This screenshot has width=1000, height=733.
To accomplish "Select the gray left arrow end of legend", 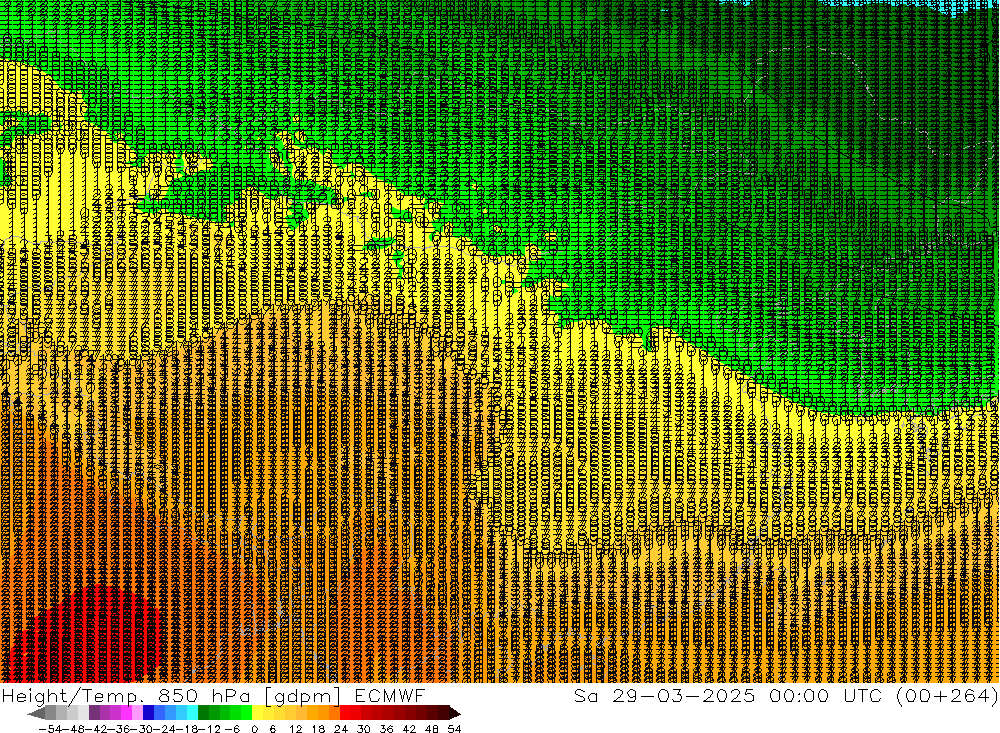I will tap(37, 713).
